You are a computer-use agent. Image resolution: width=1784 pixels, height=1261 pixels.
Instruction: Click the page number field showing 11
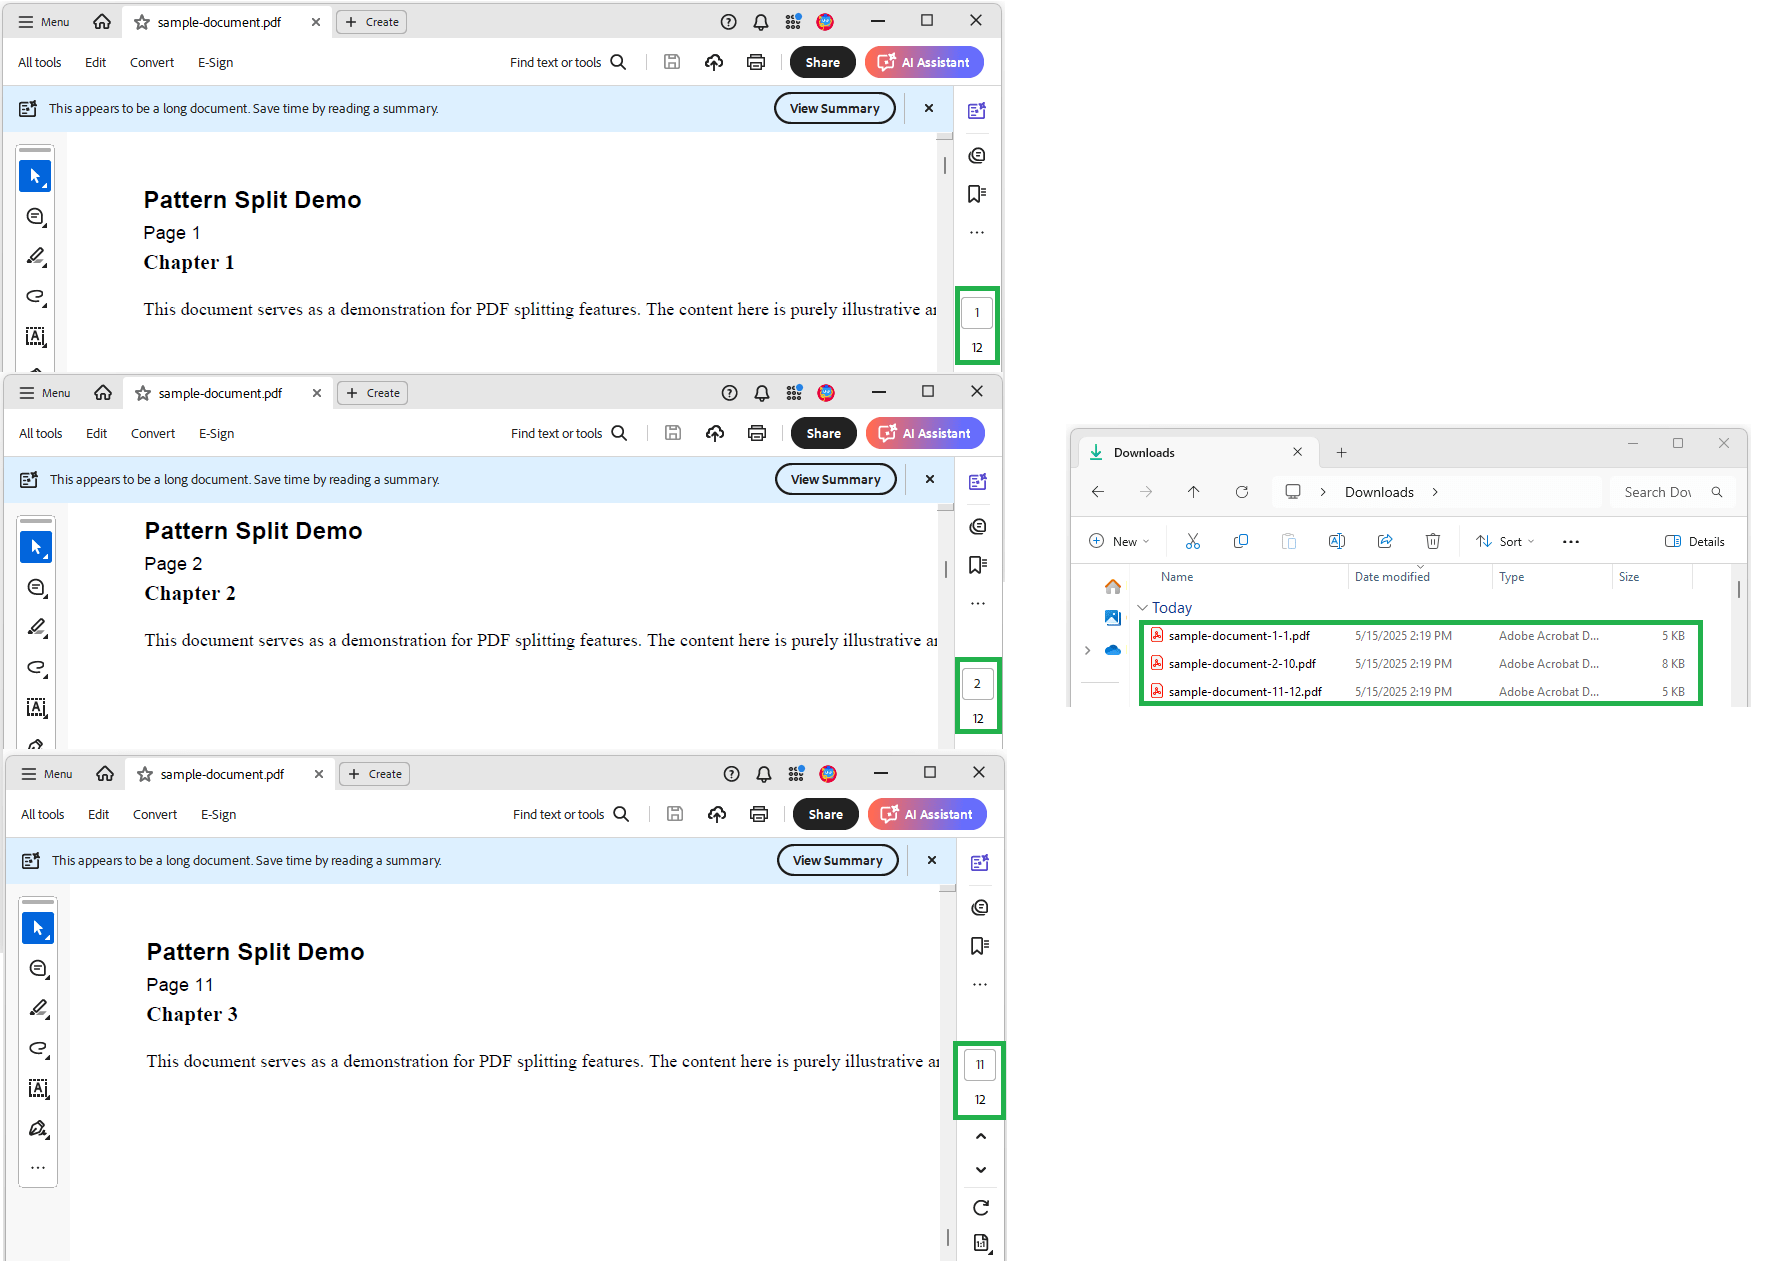click(980, 1065)
